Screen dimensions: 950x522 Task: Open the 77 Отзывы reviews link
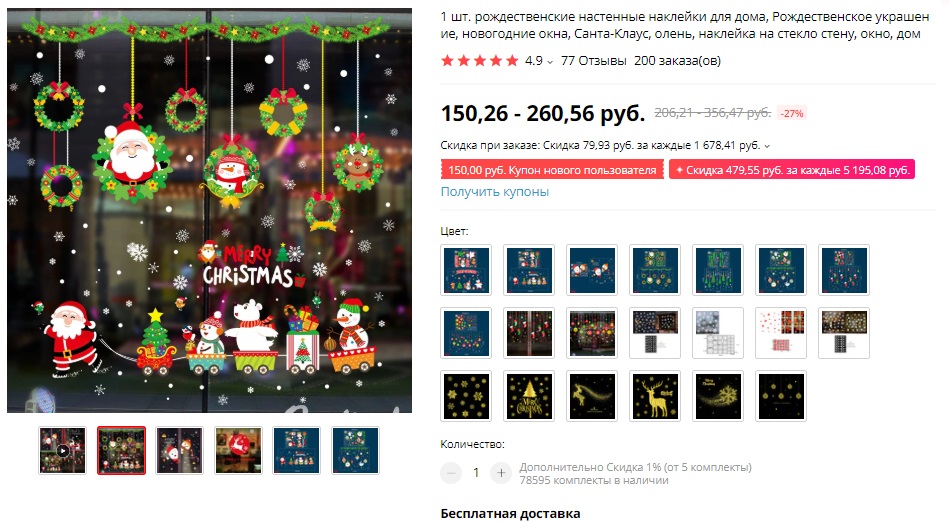point(594,61)
